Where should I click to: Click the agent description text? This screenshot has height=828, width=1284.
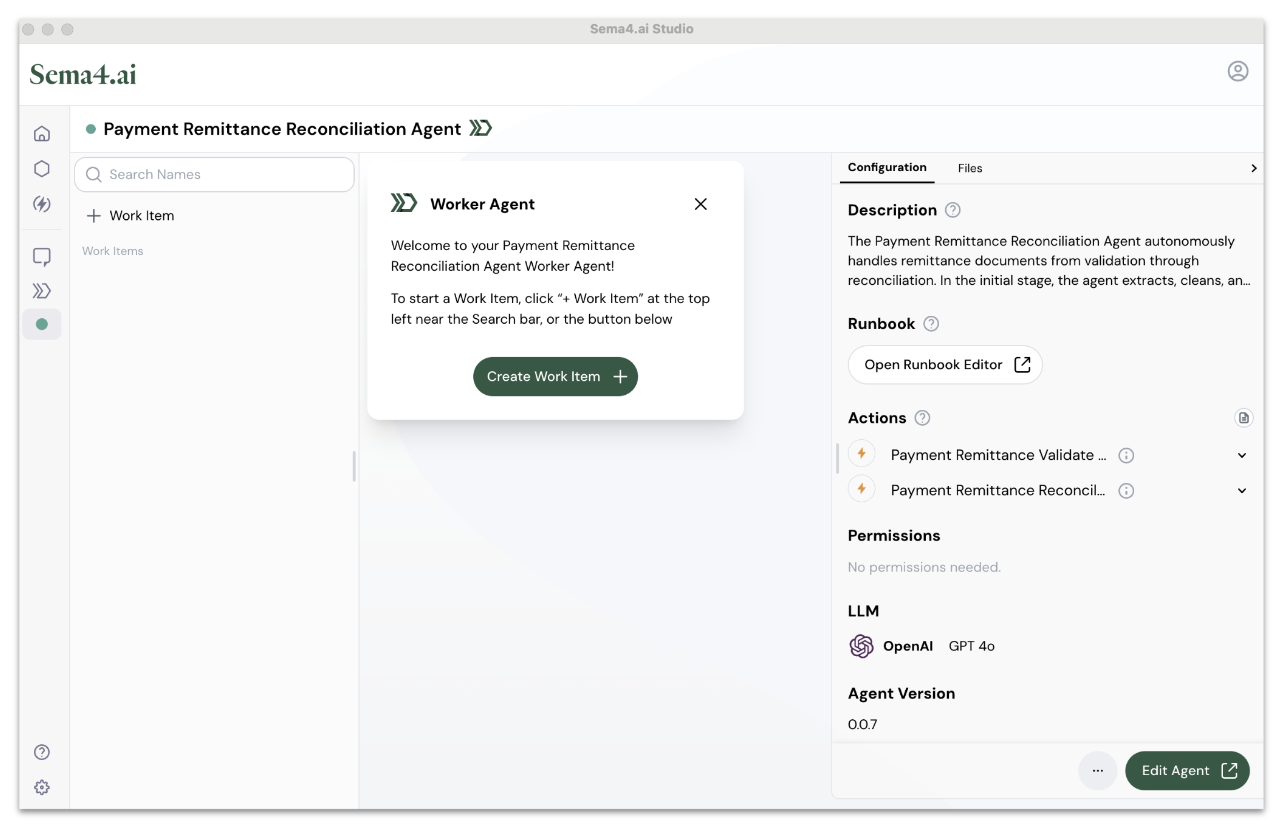[x=1049, y=261]
